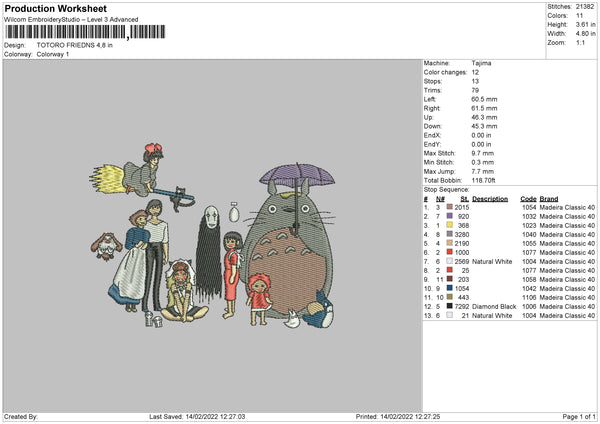Click the "Code" column header

[528, 199]
